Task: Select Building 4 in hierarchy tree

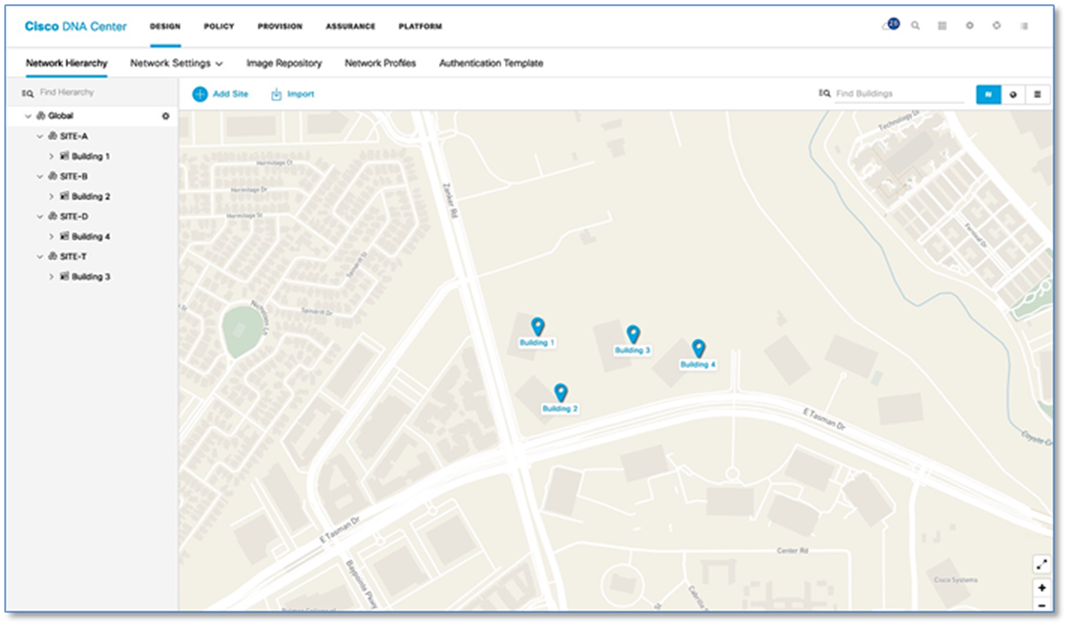Action: 91,237
